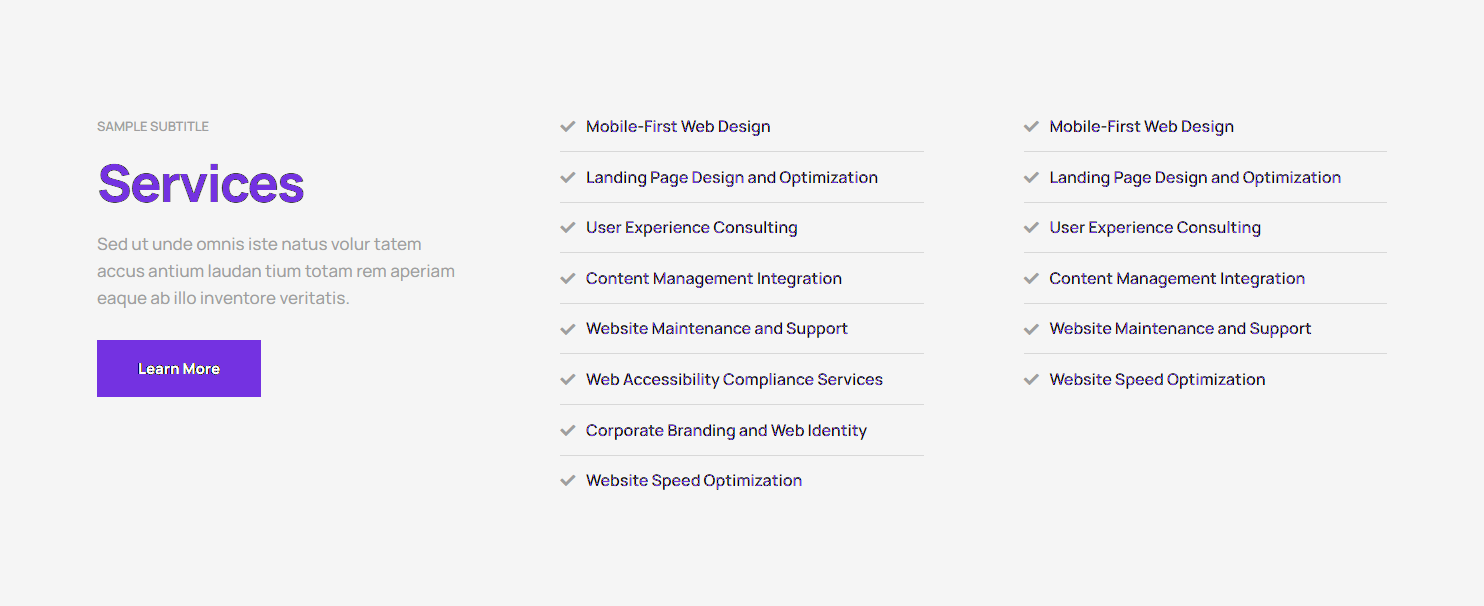Click User Experience Consulting text in middle list
The image size is (1484, 606).
click(x=691, y=228)
